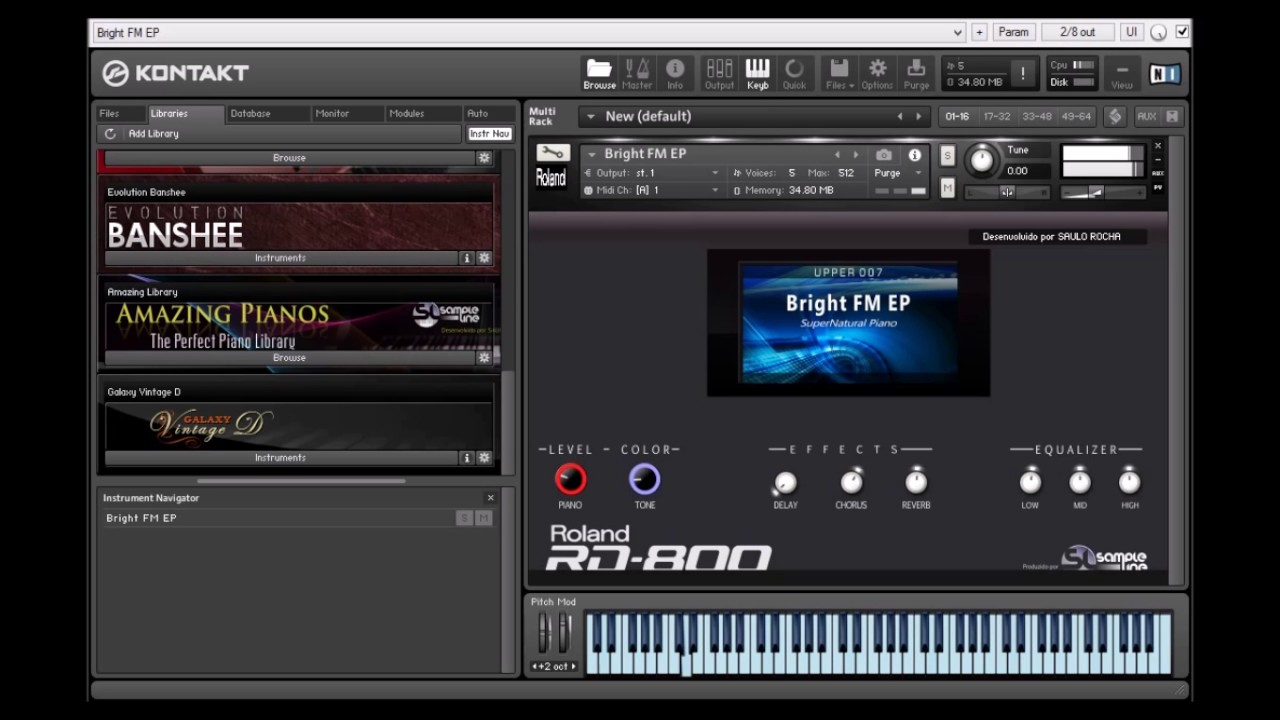This screenshot has height=720, width=1280.
Task: Close the Instrument Navigator pane
Action: point(490,498)
